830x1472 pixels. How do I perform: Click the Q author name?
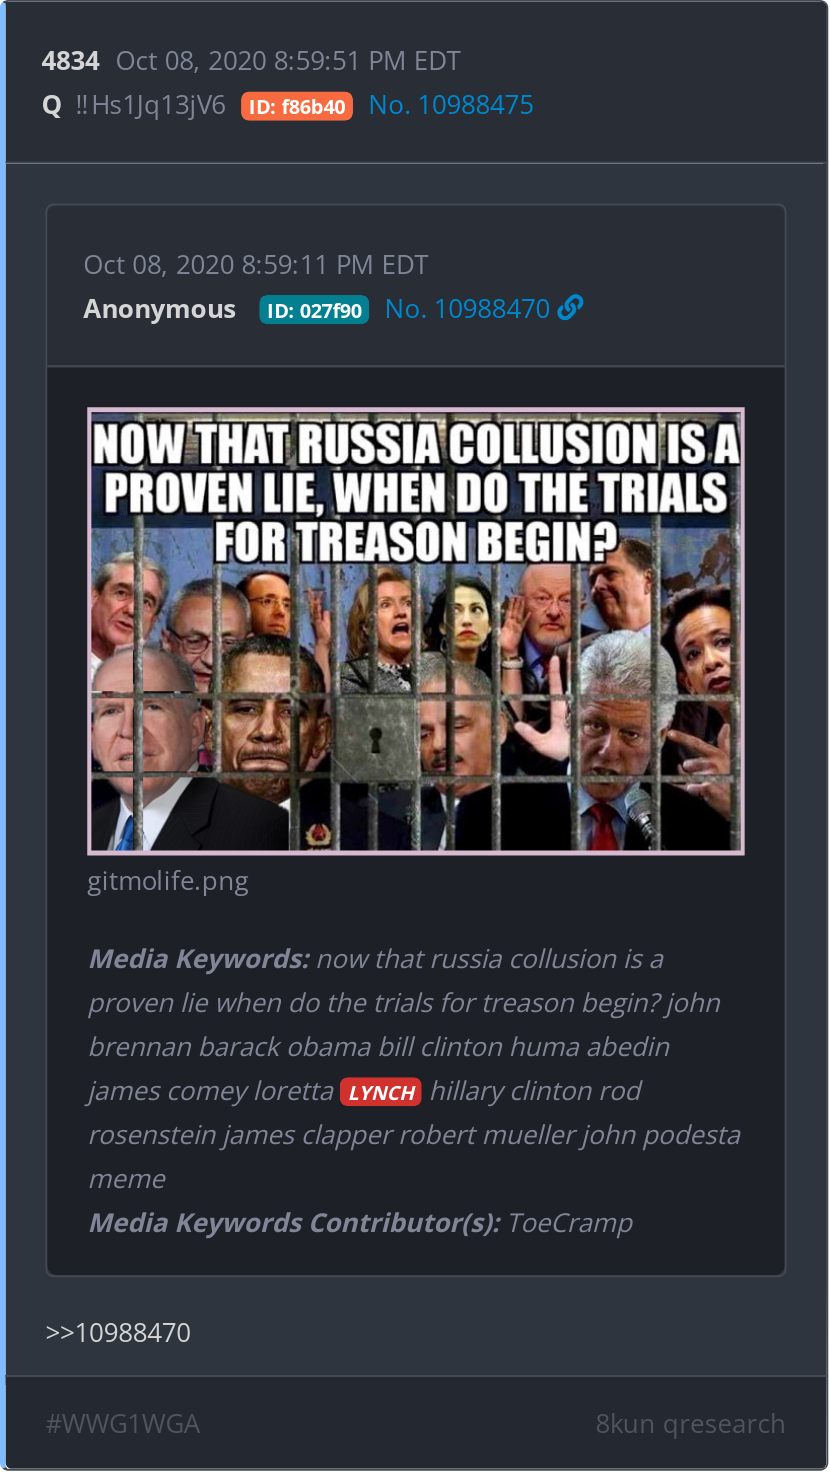pos(52,106)
